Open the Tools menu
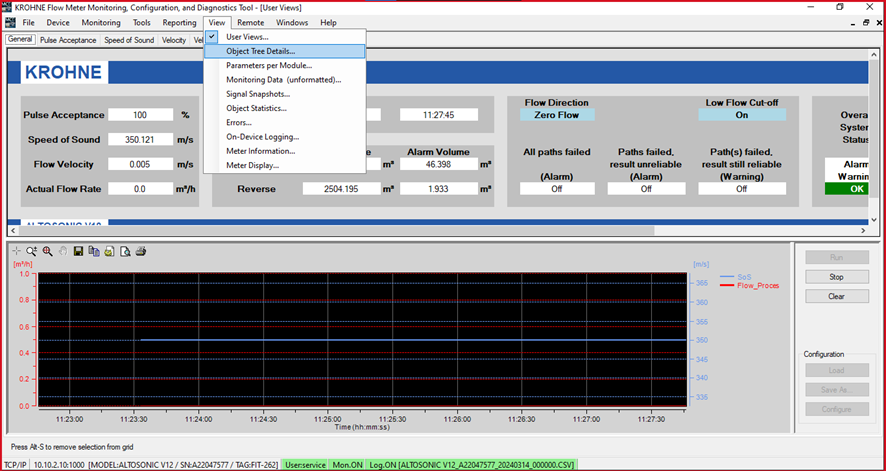Viewport: 886px width, 471px height. point(142,23)
